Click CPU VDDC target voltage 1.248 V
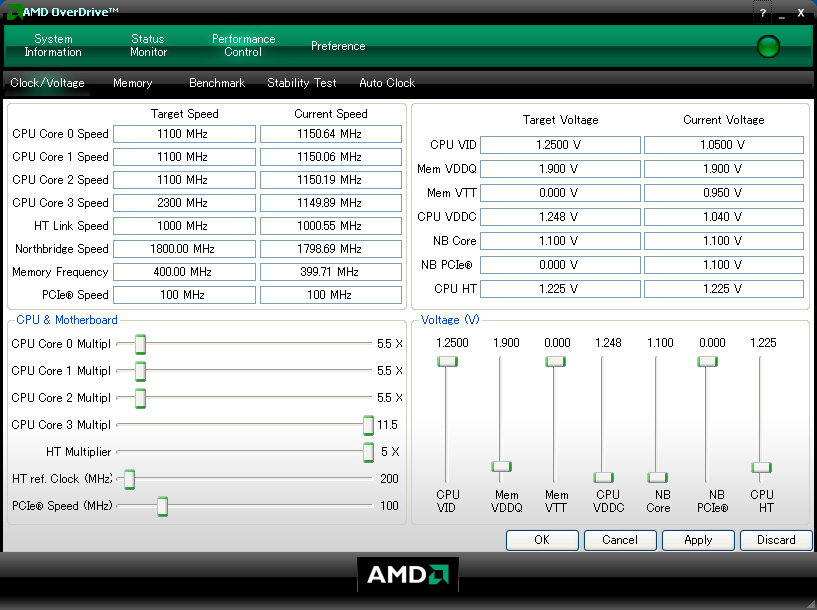The image size is (817, 610). click(x=560, y=217)
